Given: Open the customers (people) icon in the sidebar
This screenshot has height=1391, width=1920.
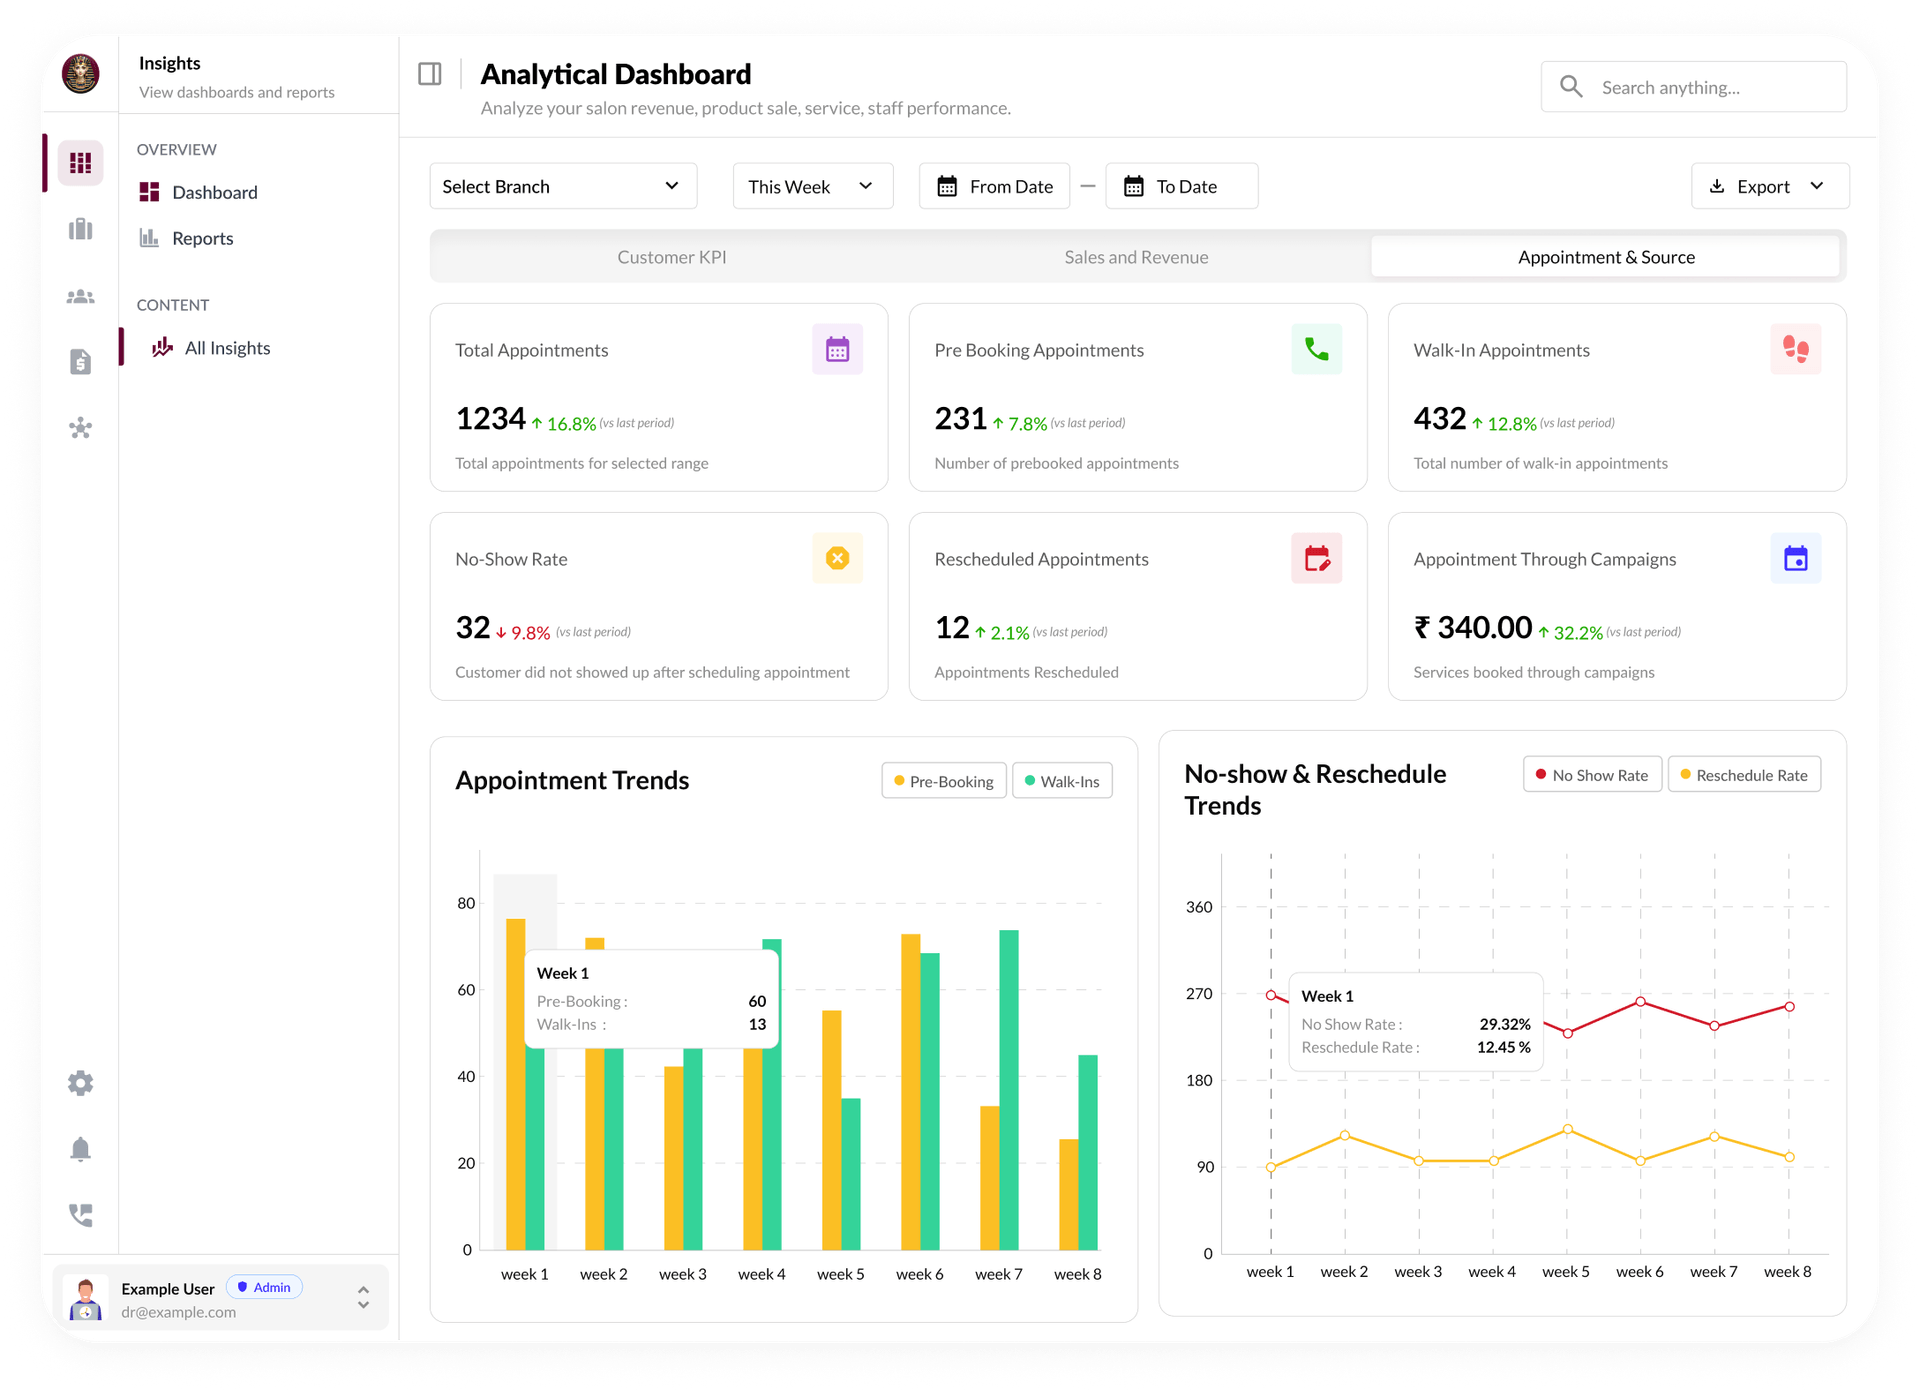Looking at the screenshot, I should 80,296.
